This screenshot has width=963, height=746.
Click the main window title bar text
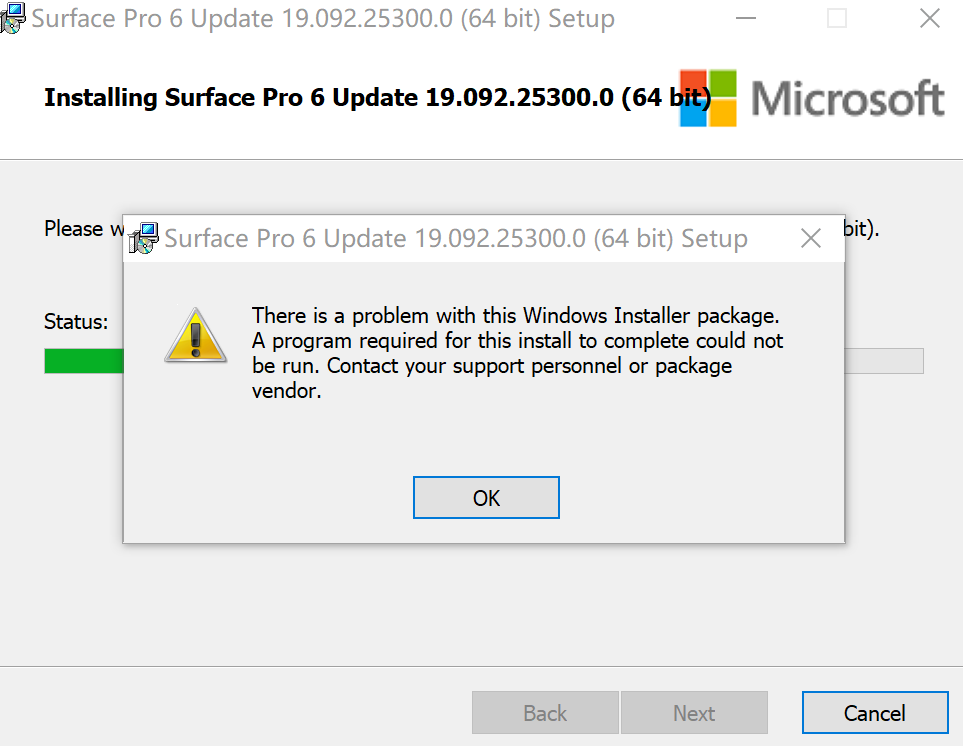[323, 19]
